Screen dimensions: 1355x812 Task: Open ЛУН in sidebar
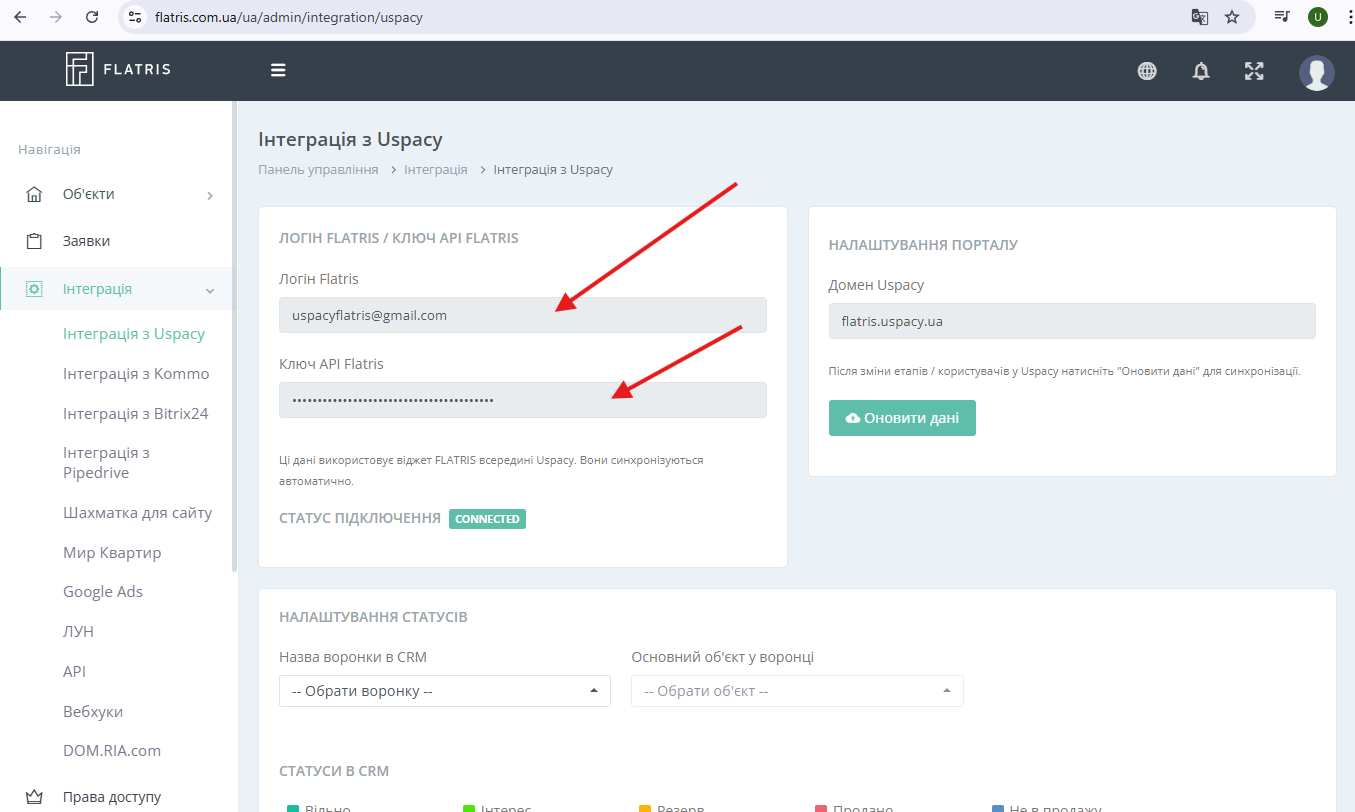click(78, 632)
